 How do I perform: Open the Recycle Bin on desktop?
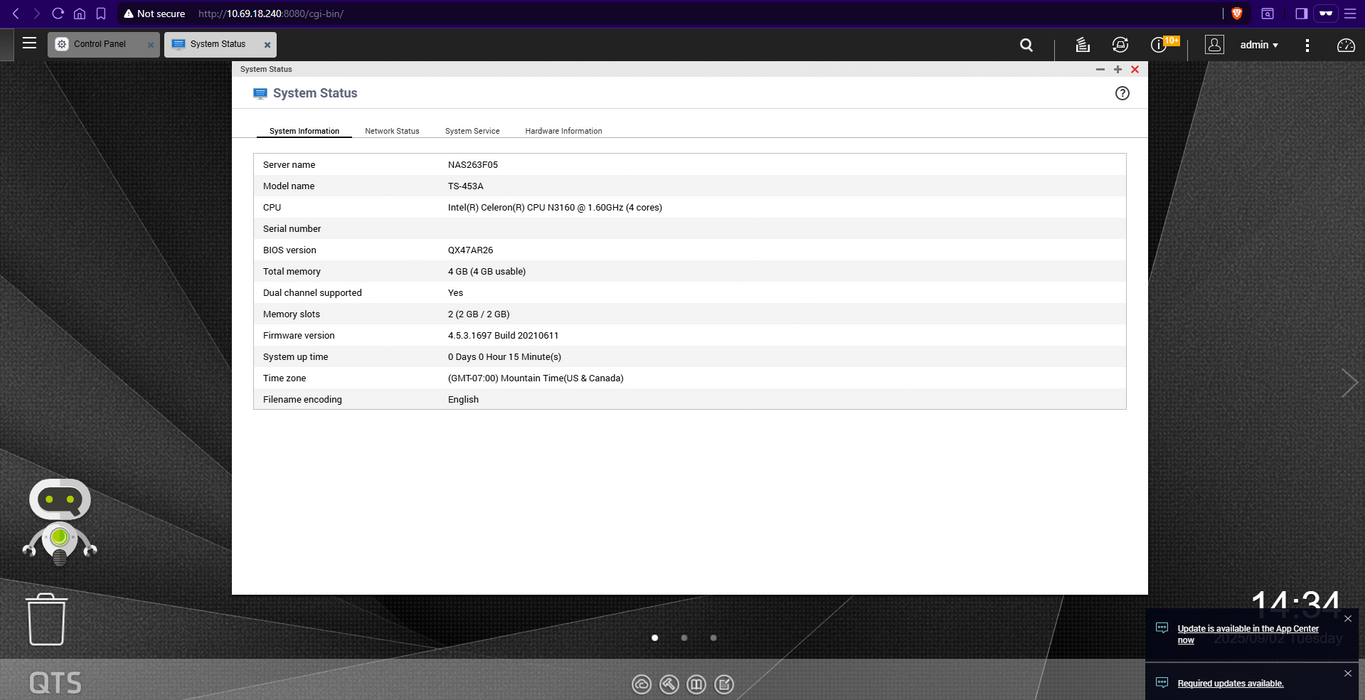(46, 620)
